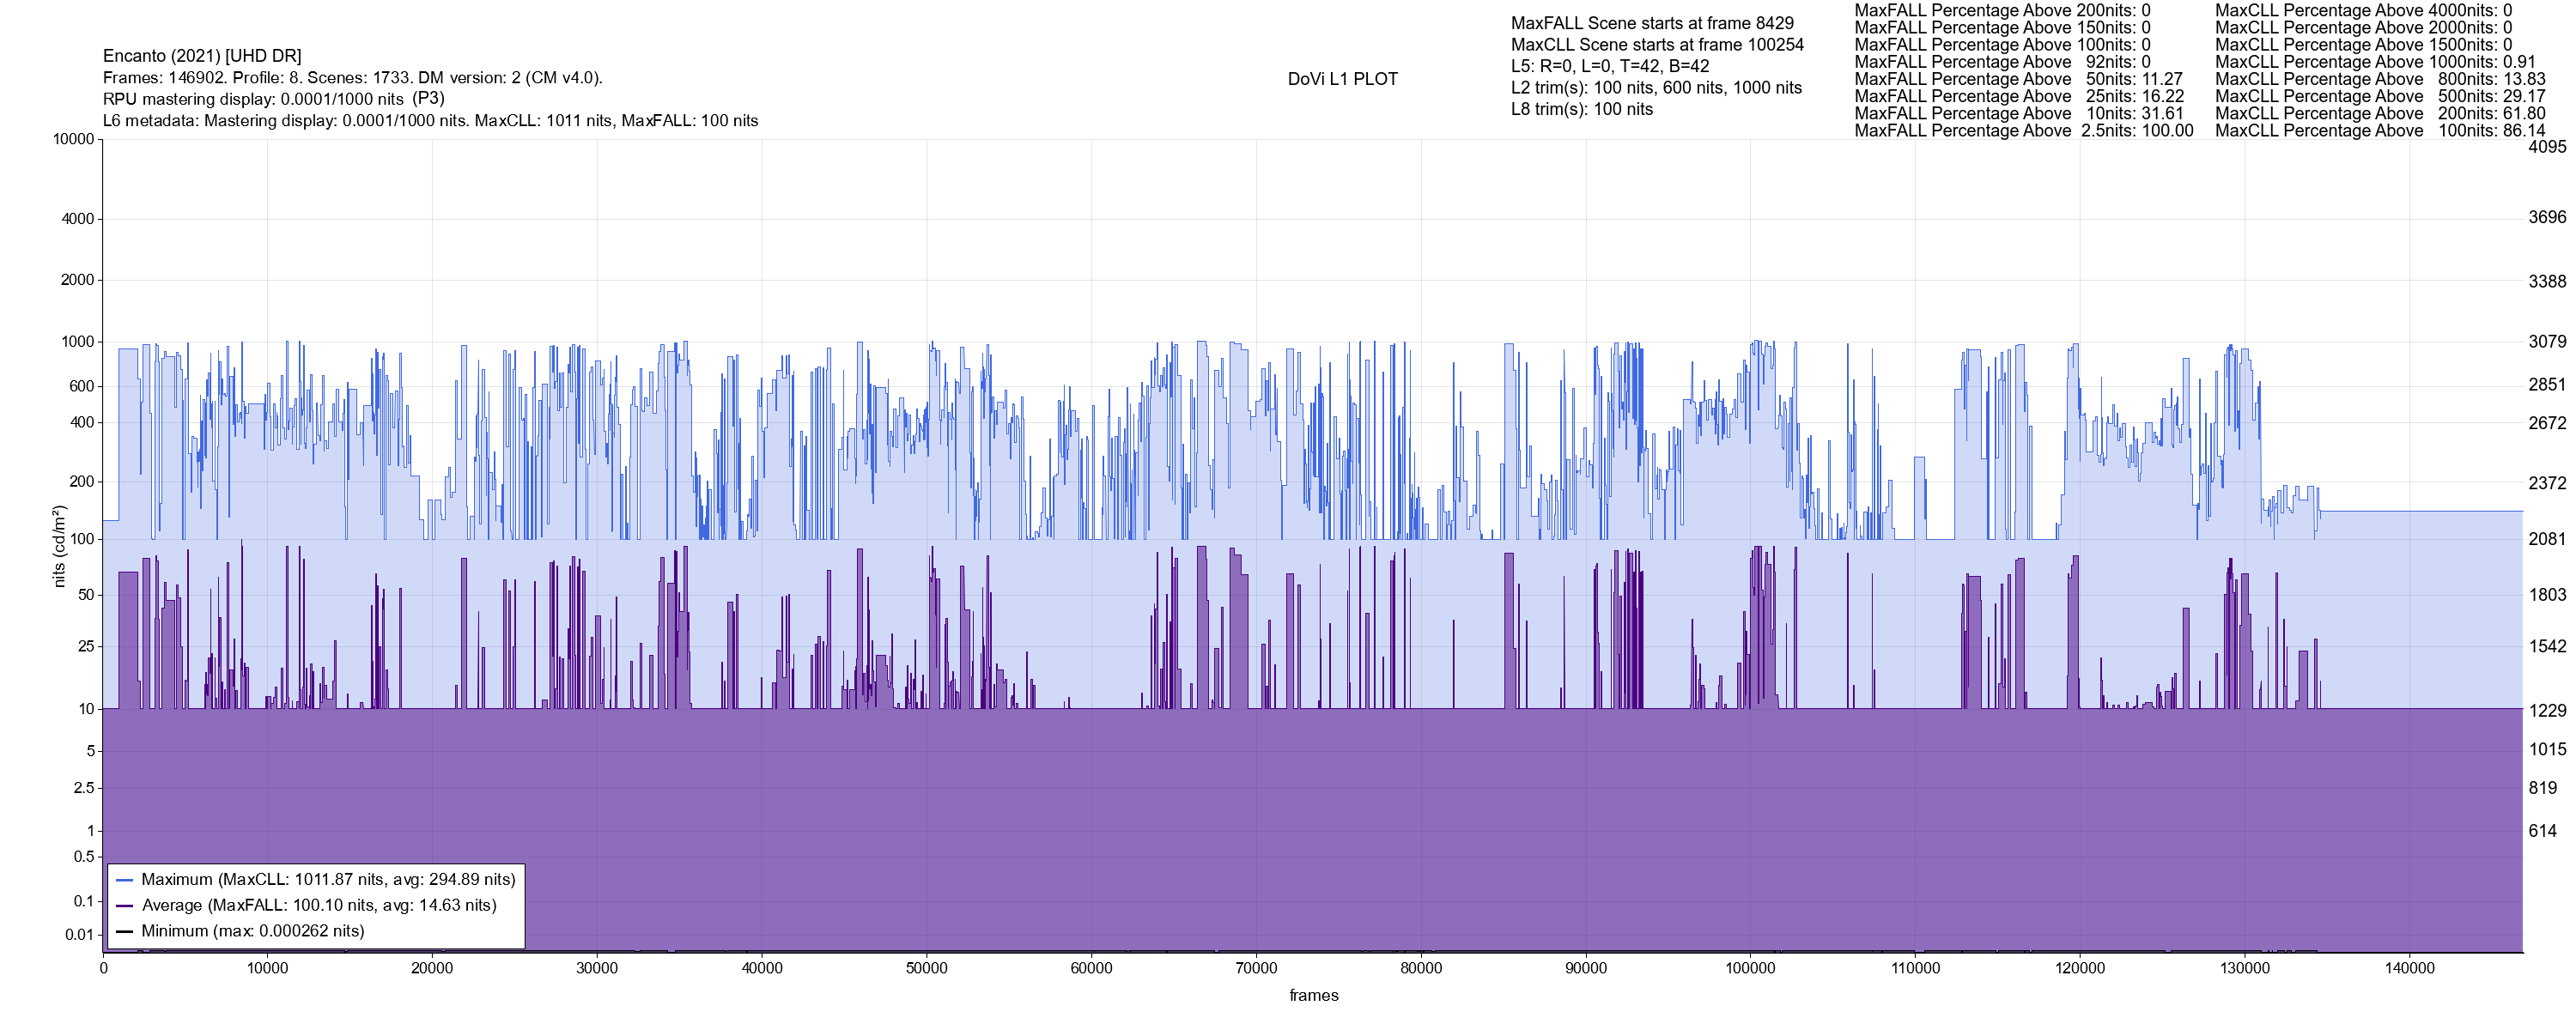Click MaxFALL Percentage Above 50nits stat
Image resolution: width=2576 pixels, height=1030 pixels.
click(x=2018, y=79)
